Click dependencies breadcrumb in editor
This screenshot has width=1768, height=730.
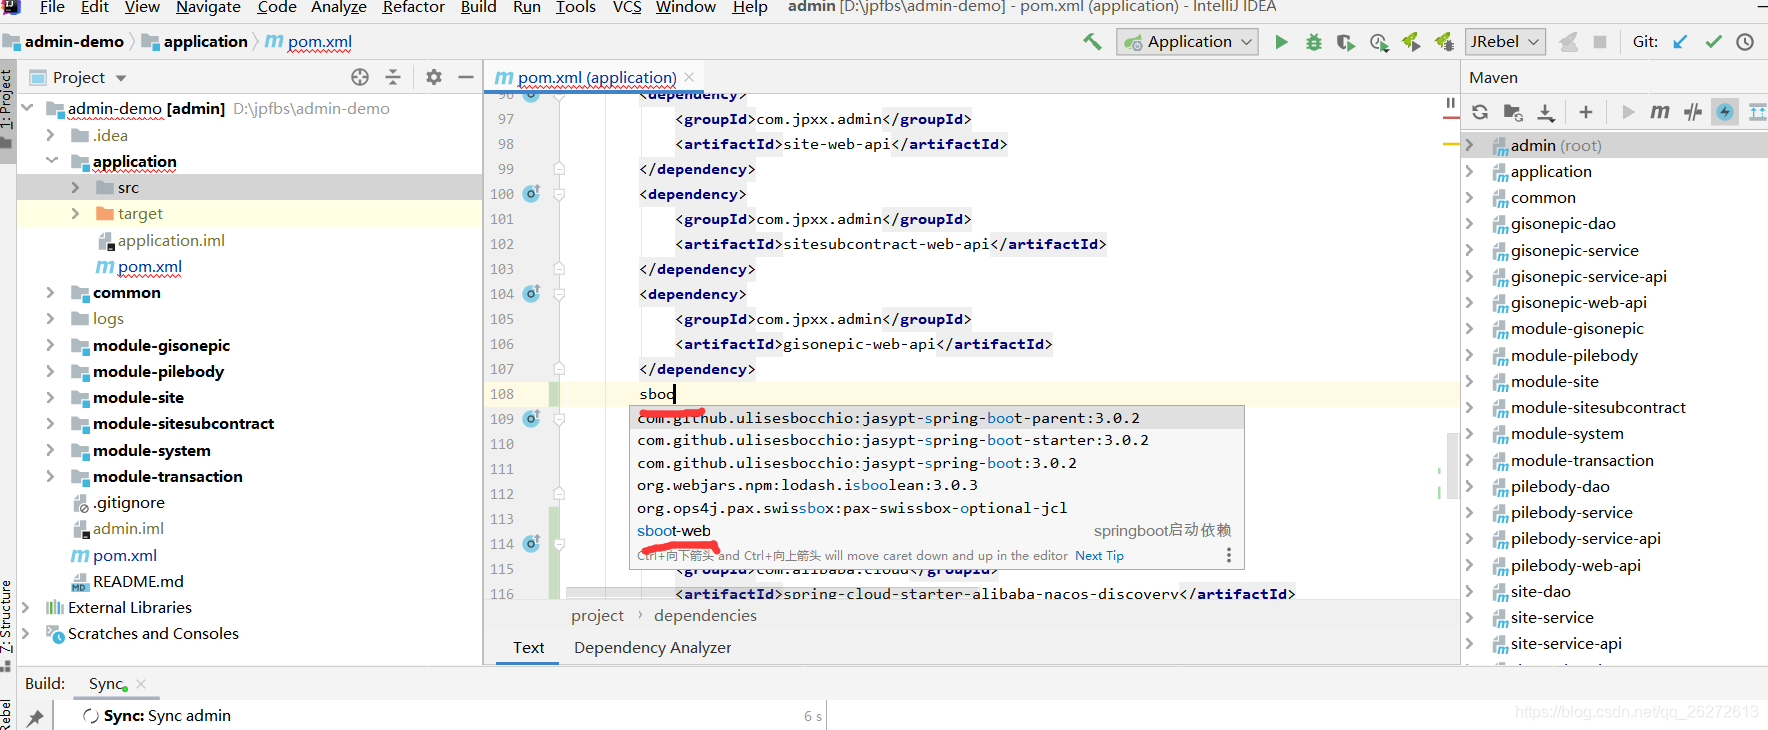[705, 615]
